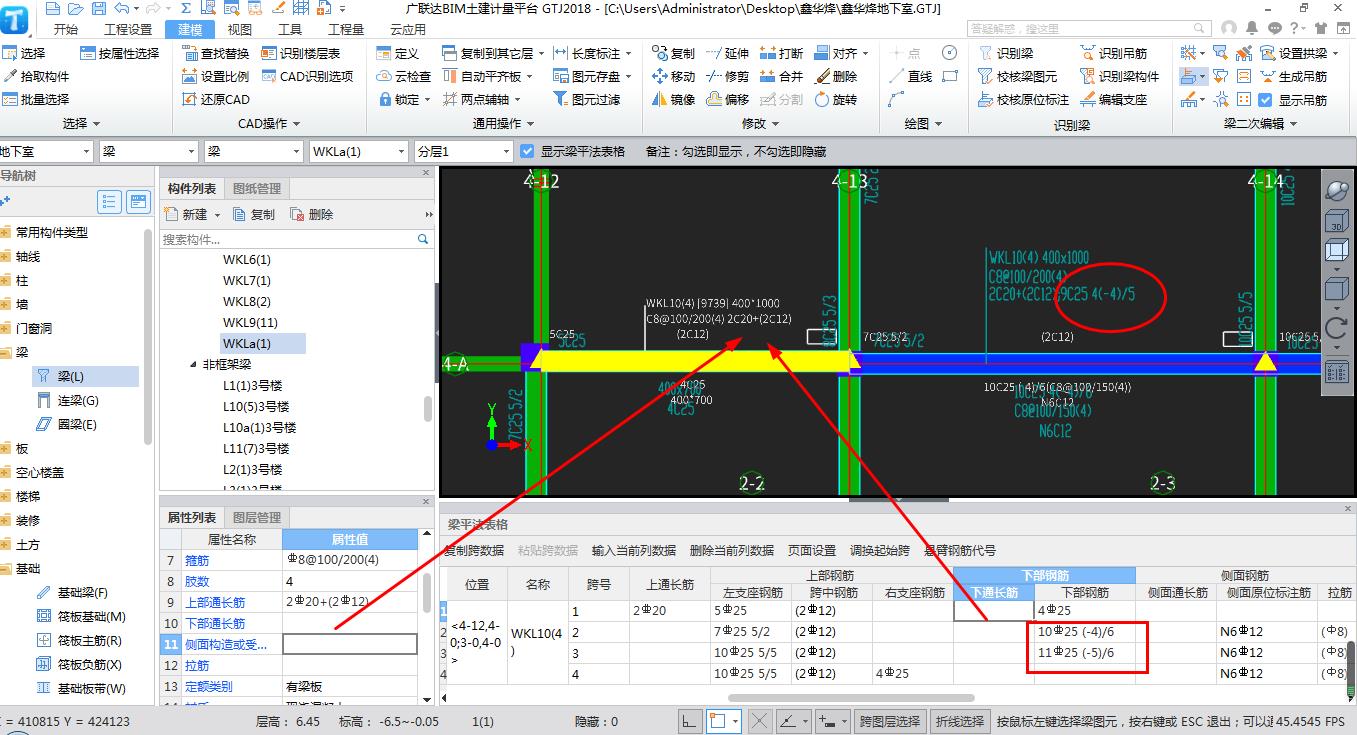Click 删除当前列数据 button

[x=732, y=550]
